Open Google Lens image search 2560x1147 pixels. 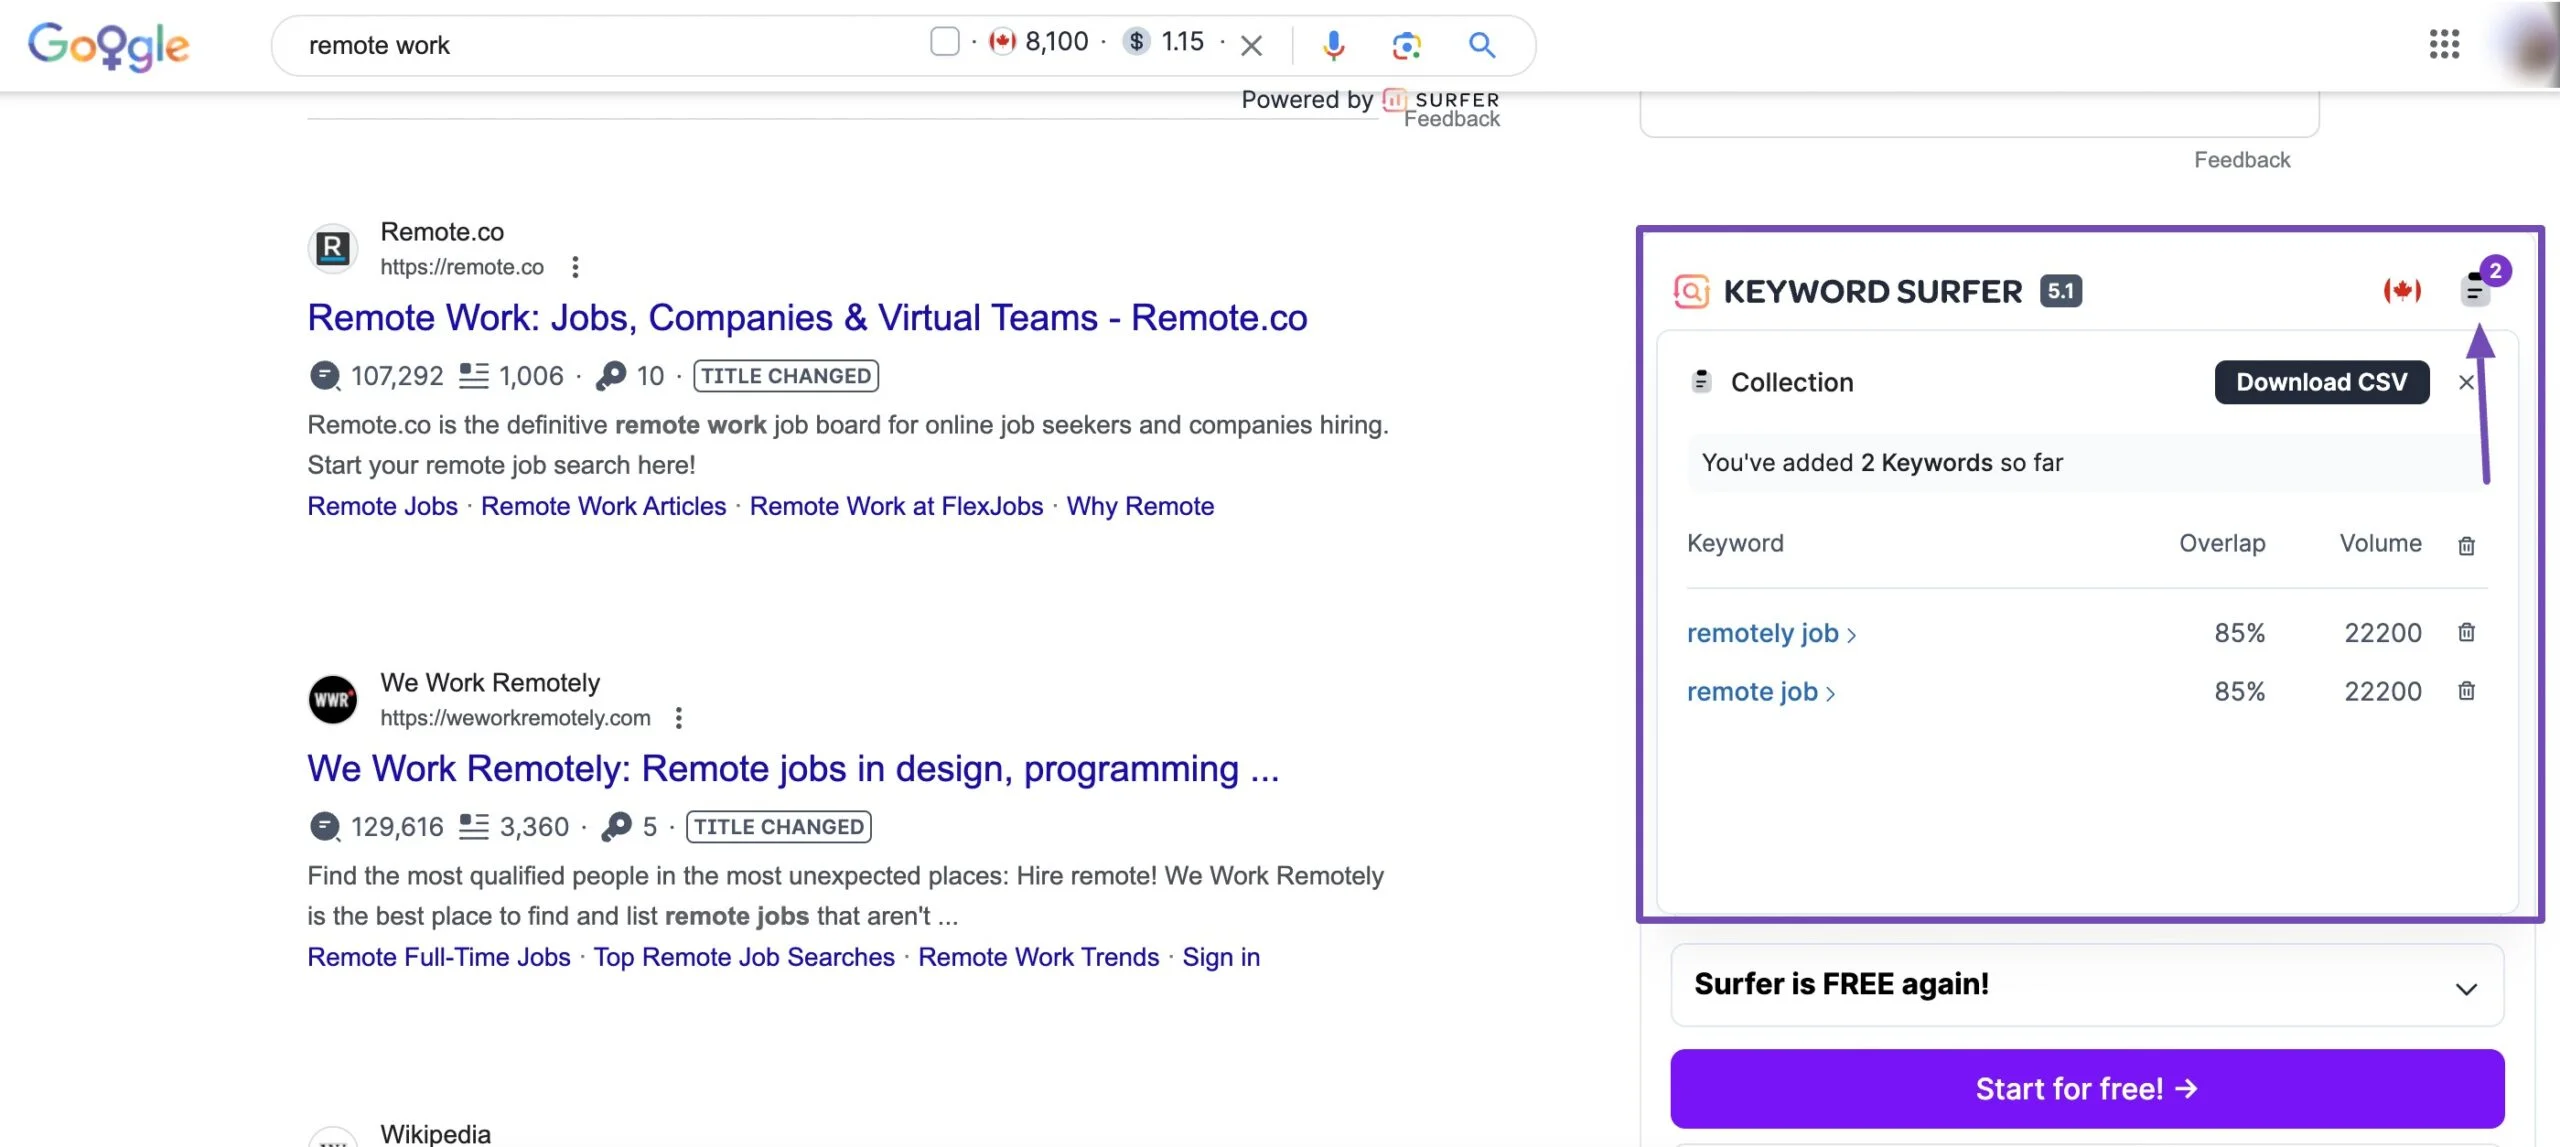pyautogui.click(x=1407, y=45)
